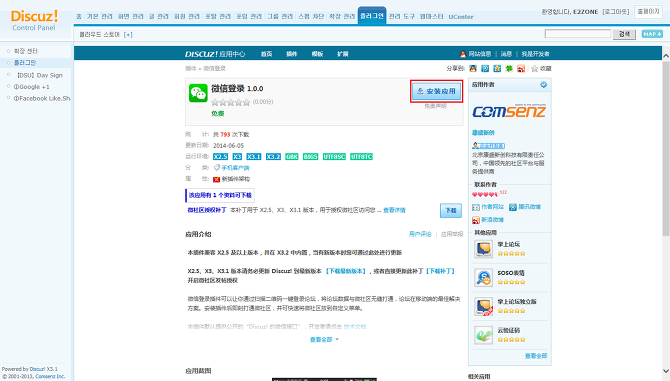Viewport: 670px width, 381px height.
Task: Share via green clover icon
Action: pos(509,68)
